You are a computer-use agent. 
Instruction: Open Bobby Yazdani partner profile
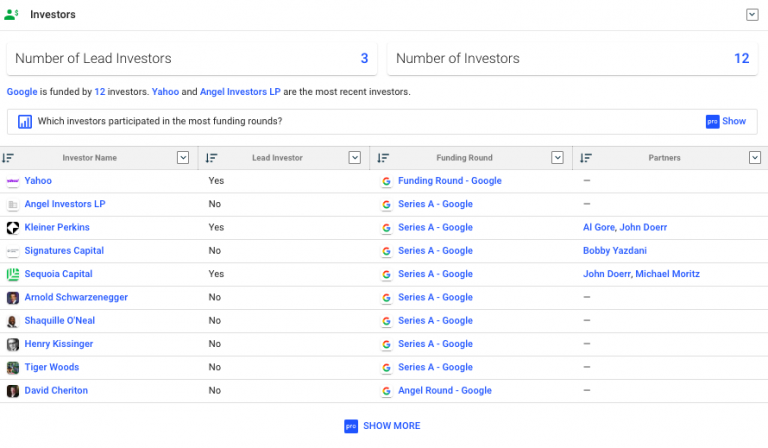(x=615, y=251)
